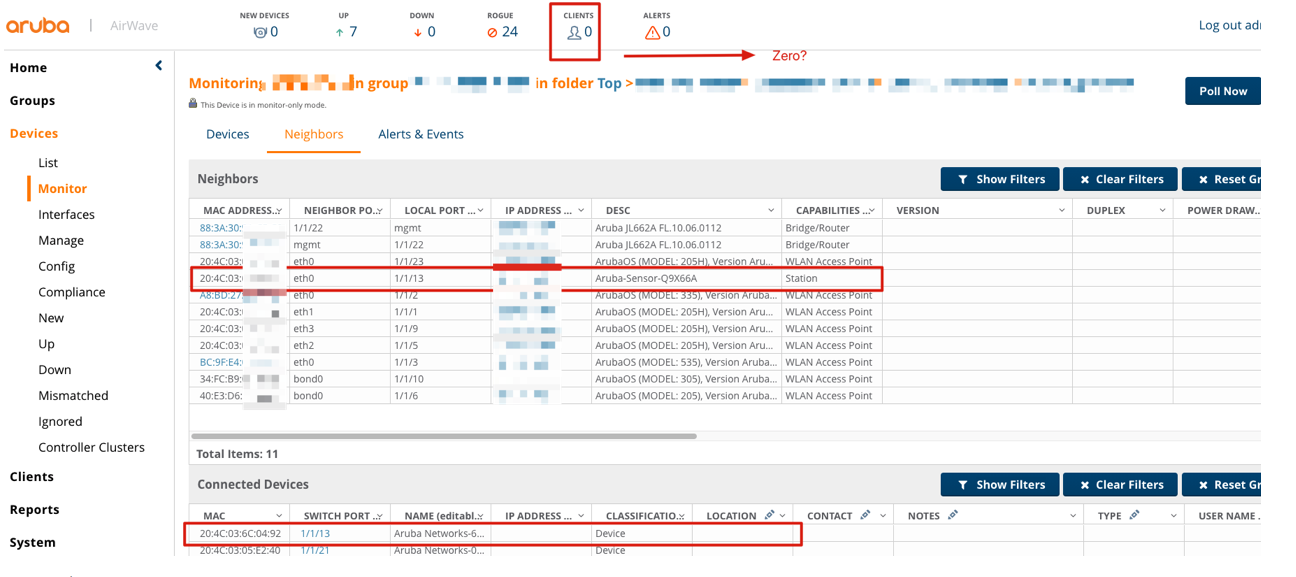Open IP Address column dropdown in Neighbors

click(581, 210)
